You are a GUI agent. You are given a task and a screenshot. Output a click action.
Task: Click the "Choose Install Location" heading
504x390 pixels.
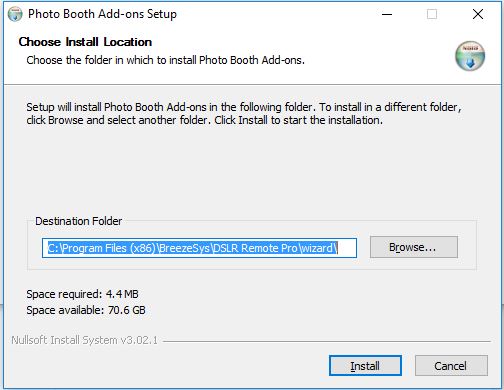[x=85, y=42]
